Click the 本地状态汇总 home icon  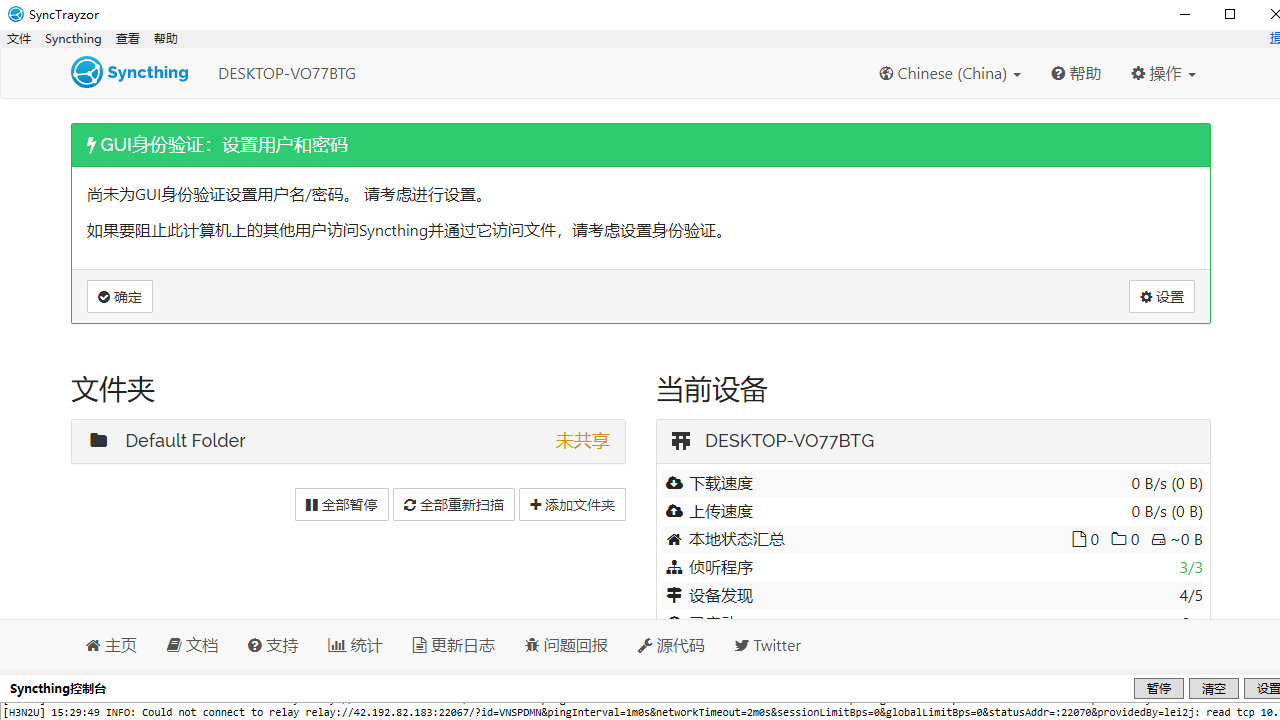click(674, 540)
